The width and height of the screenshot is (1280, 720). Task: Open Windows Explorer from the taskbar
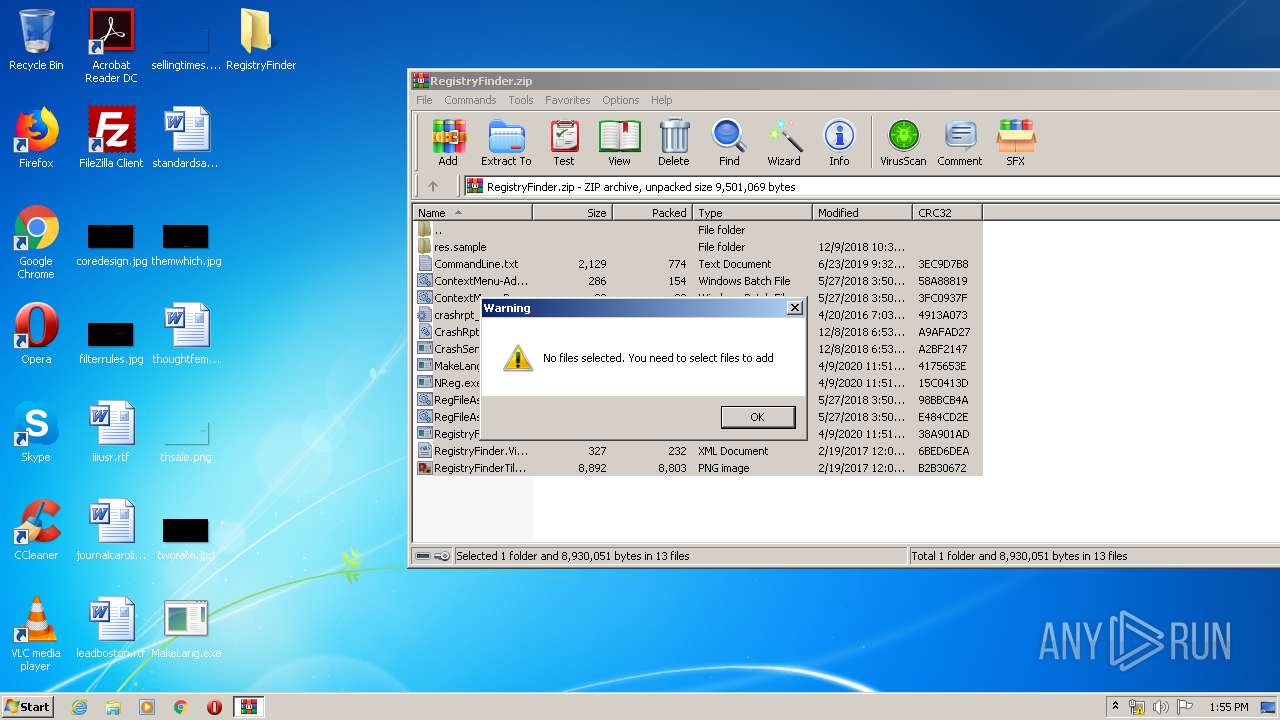coord(113,707)
